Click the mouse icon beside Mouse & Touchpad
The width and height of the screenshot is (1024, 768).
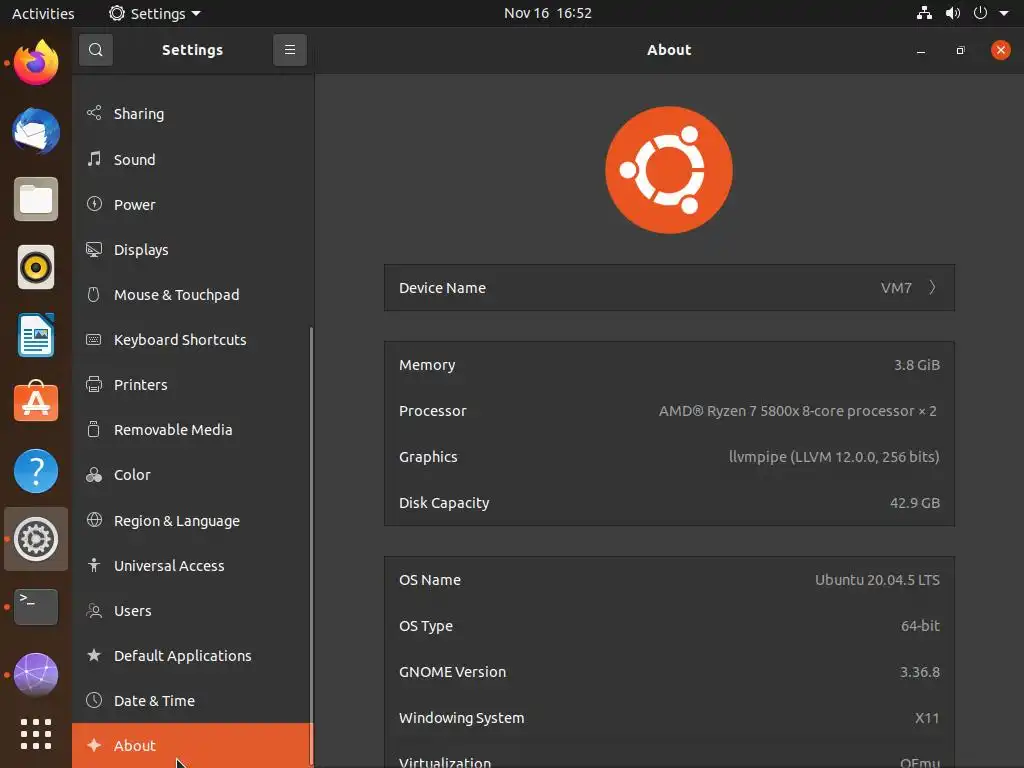click(x=94, y=295)
